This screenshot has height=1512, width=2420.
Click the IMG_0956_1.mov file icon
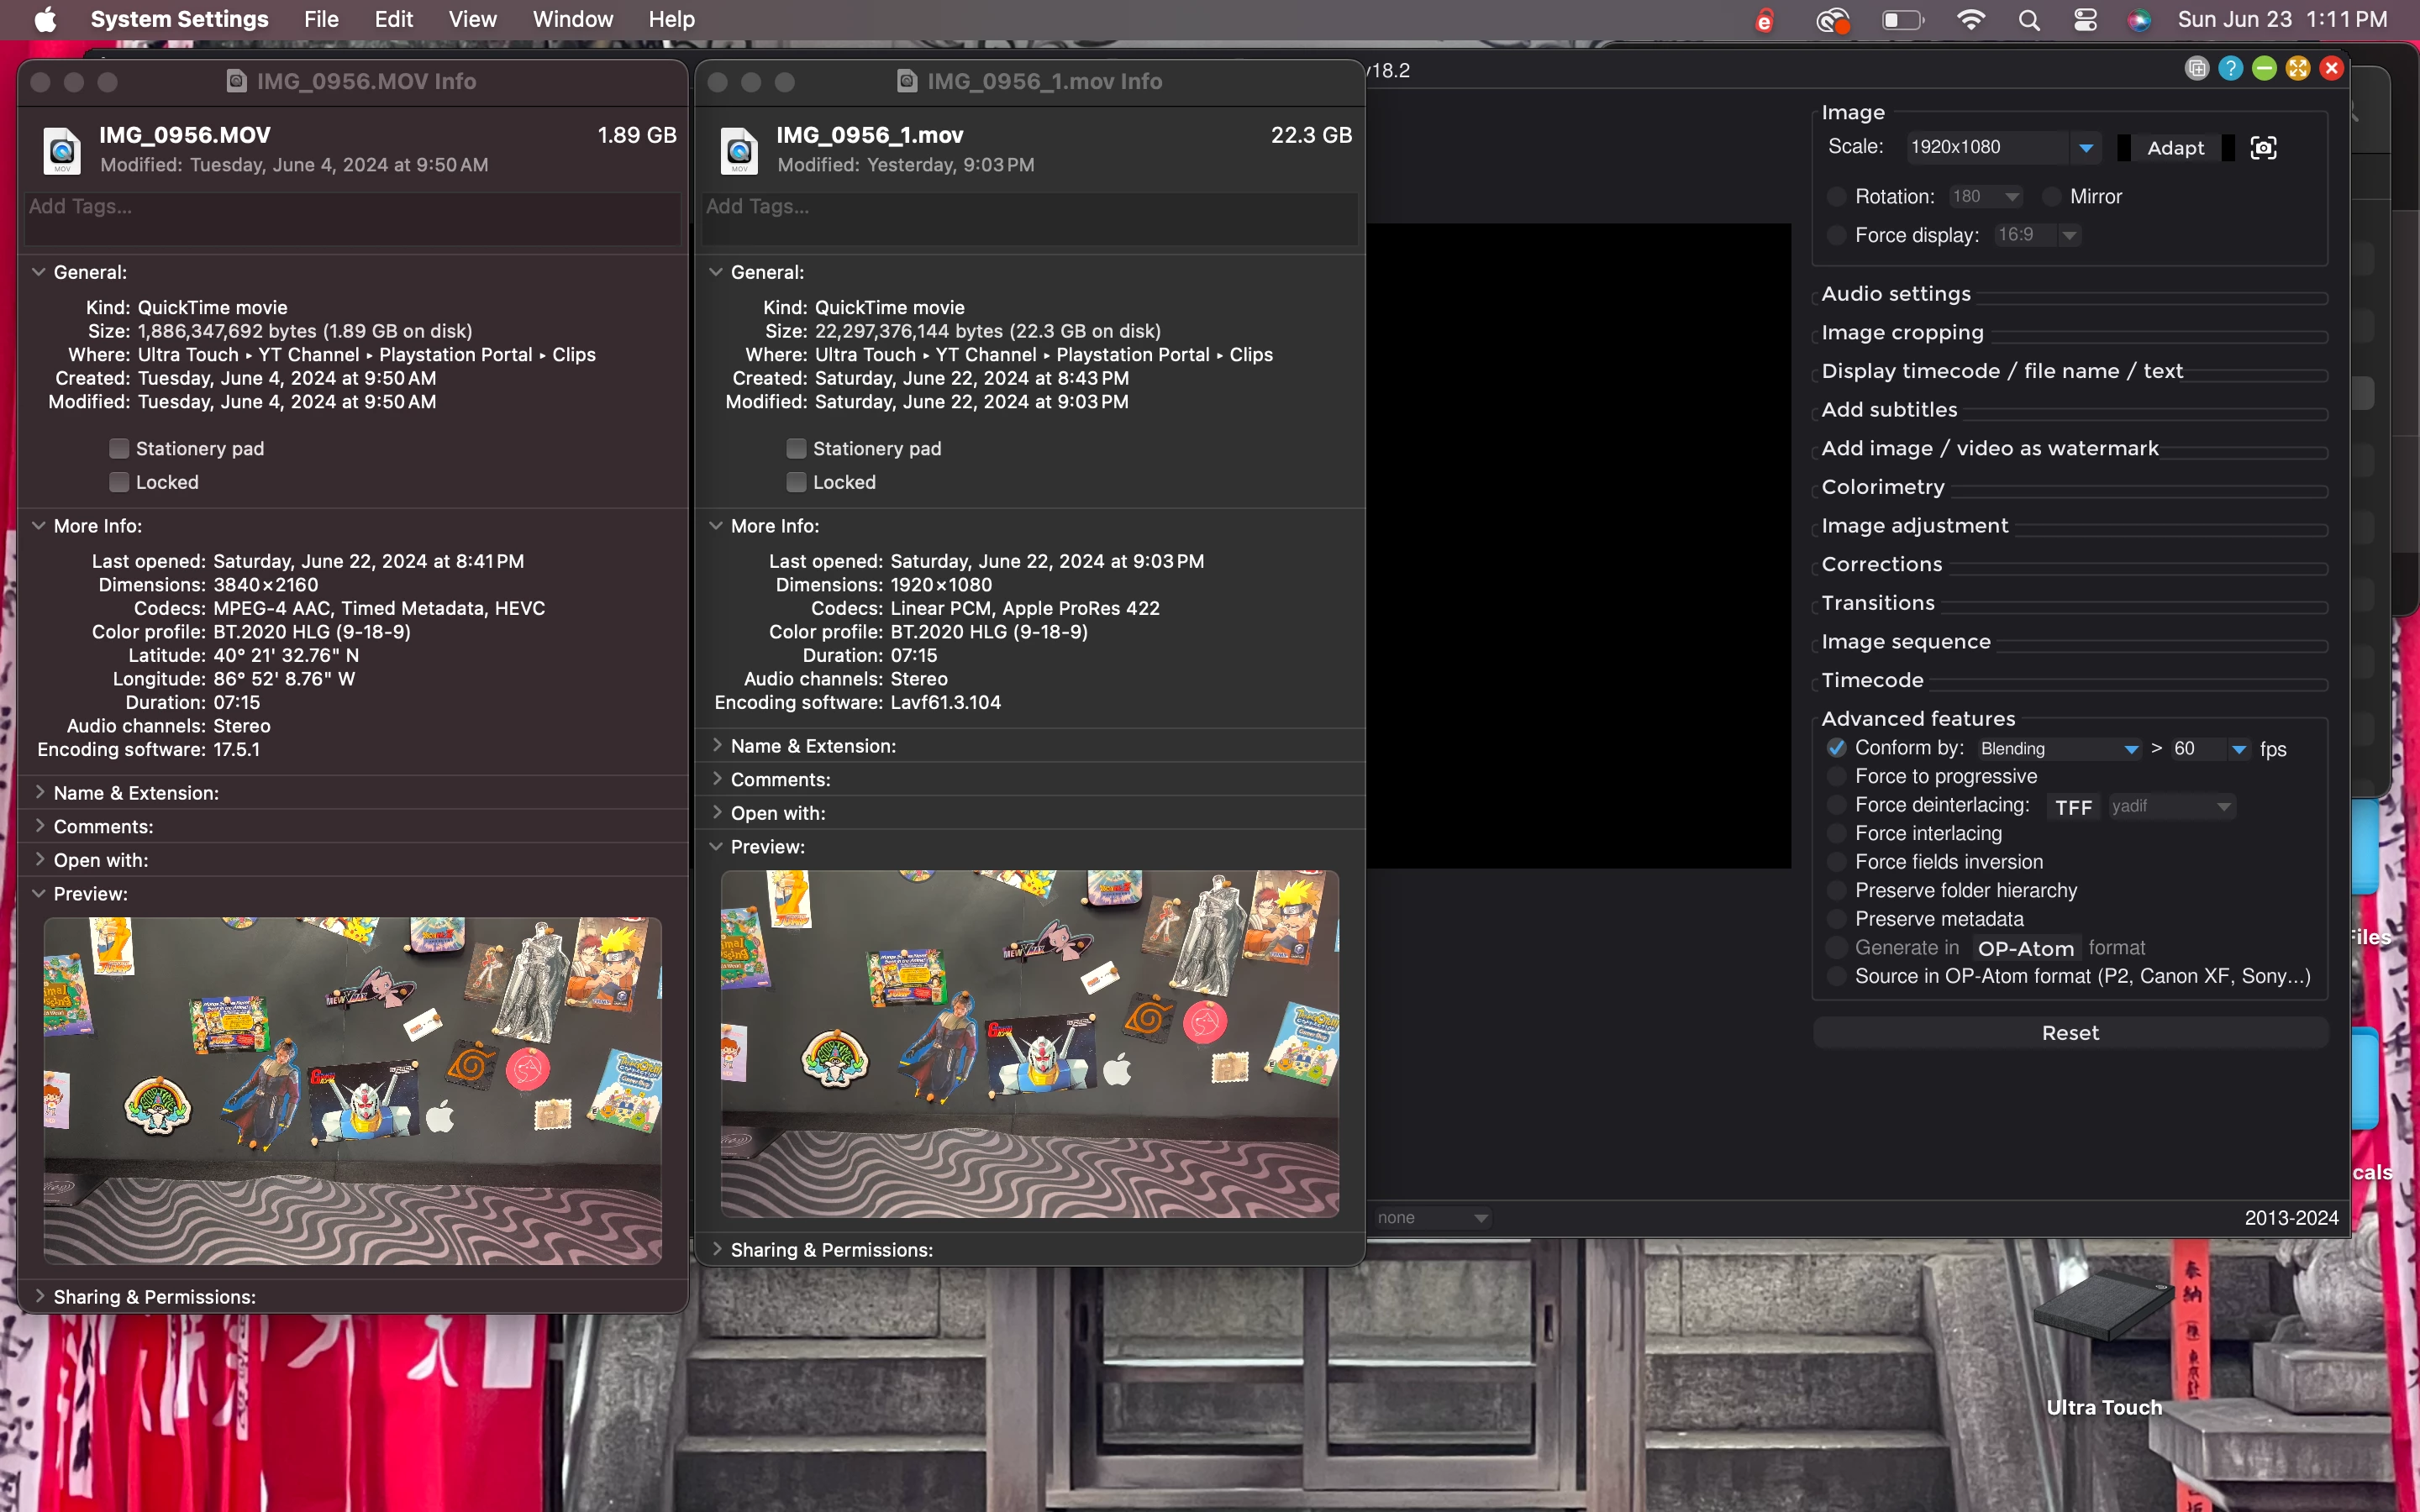[x=739, y=150]
